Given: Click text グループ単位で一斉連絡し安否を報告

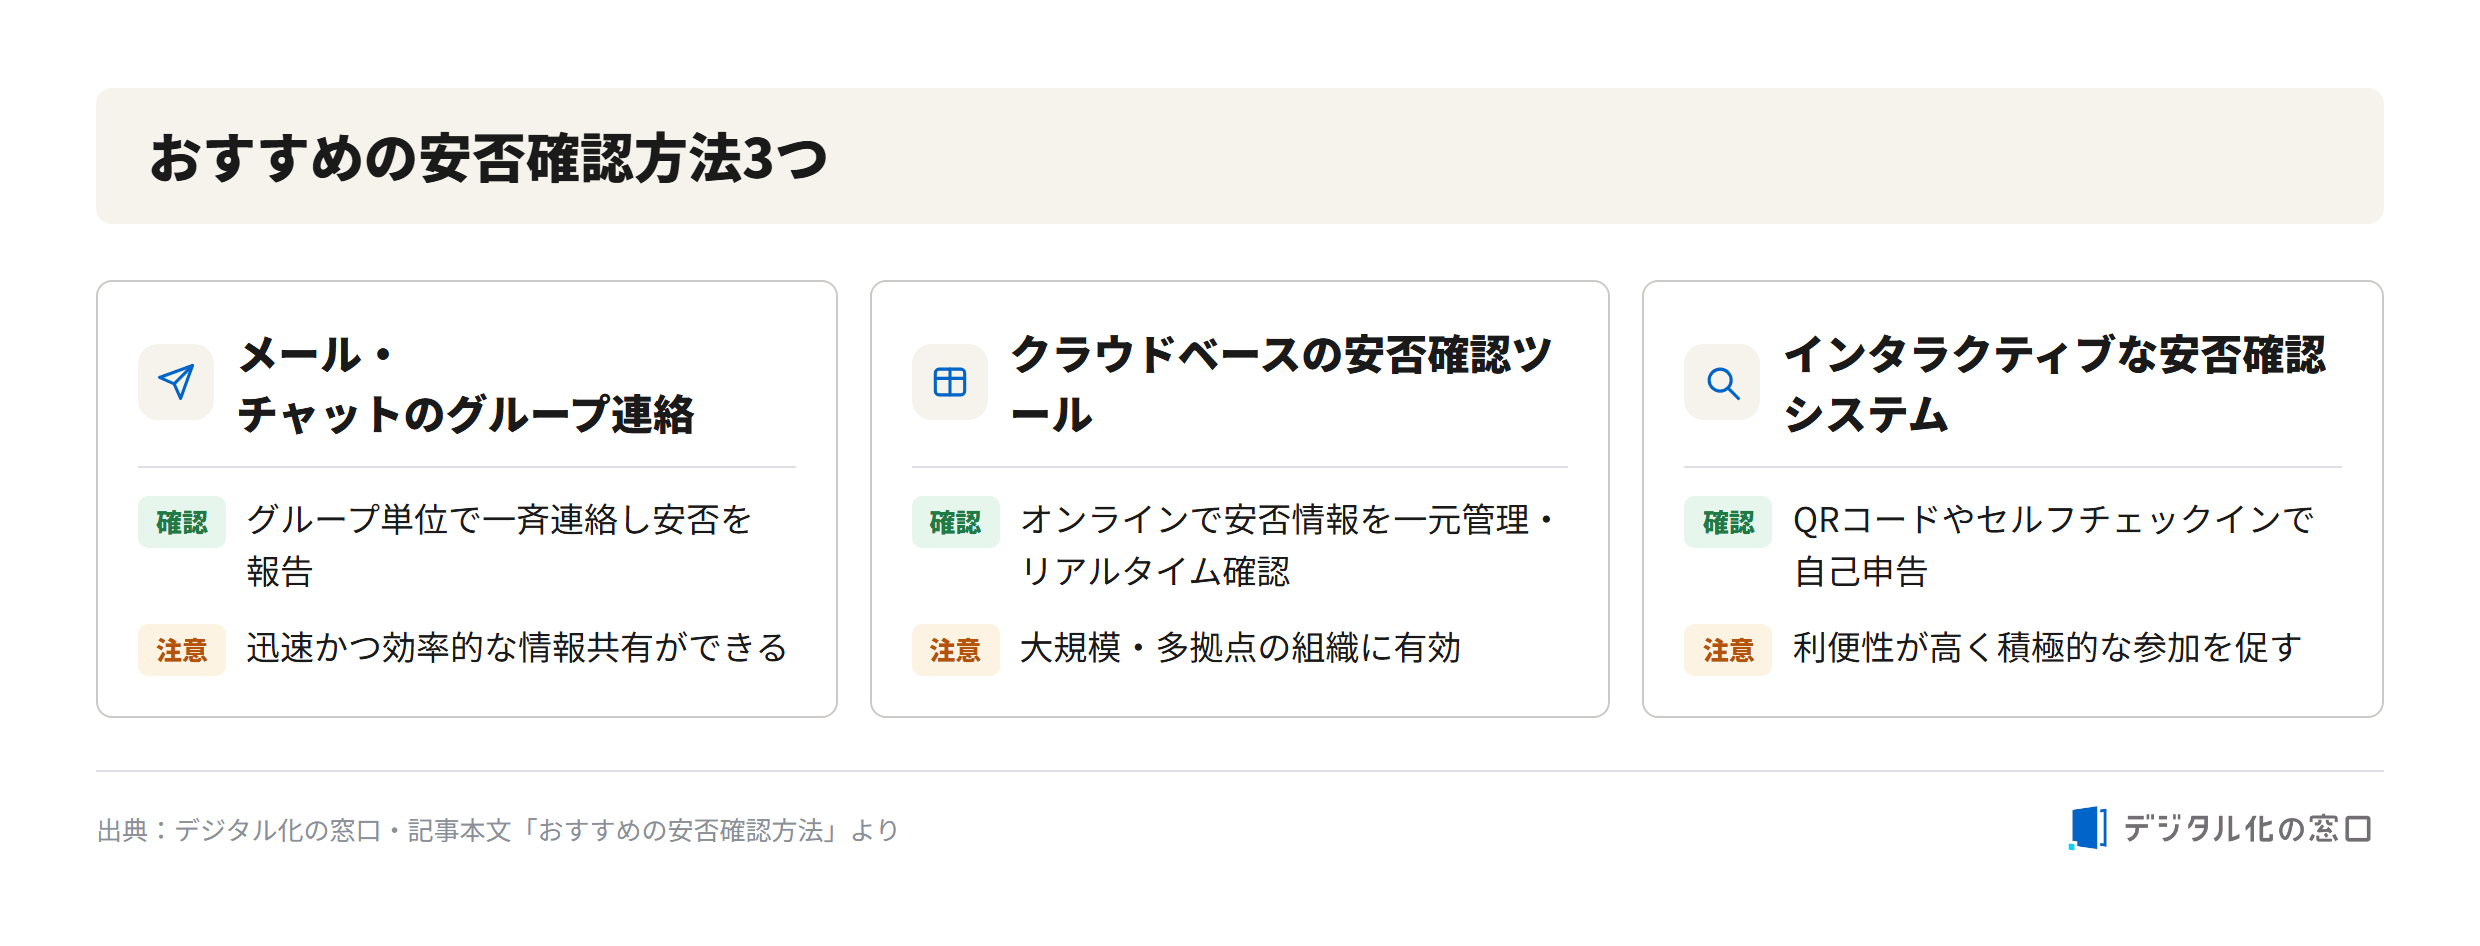Looking at the screenshot, I should pyautogui.click(x=498, y=545).
